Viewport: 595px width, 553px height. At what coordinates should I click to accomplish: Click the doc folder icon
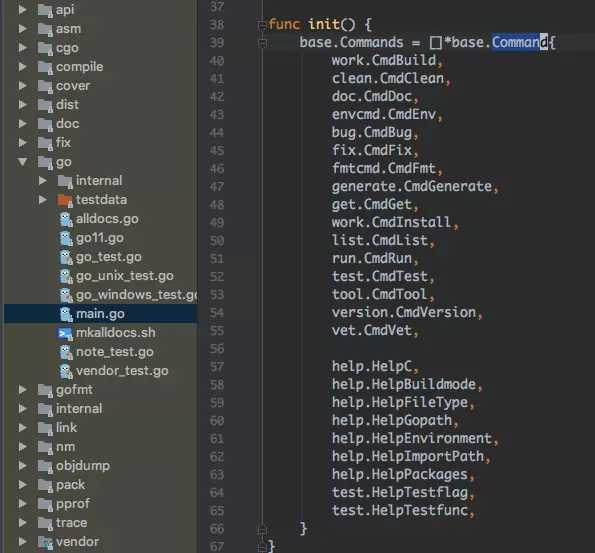(x=45, y=124)
